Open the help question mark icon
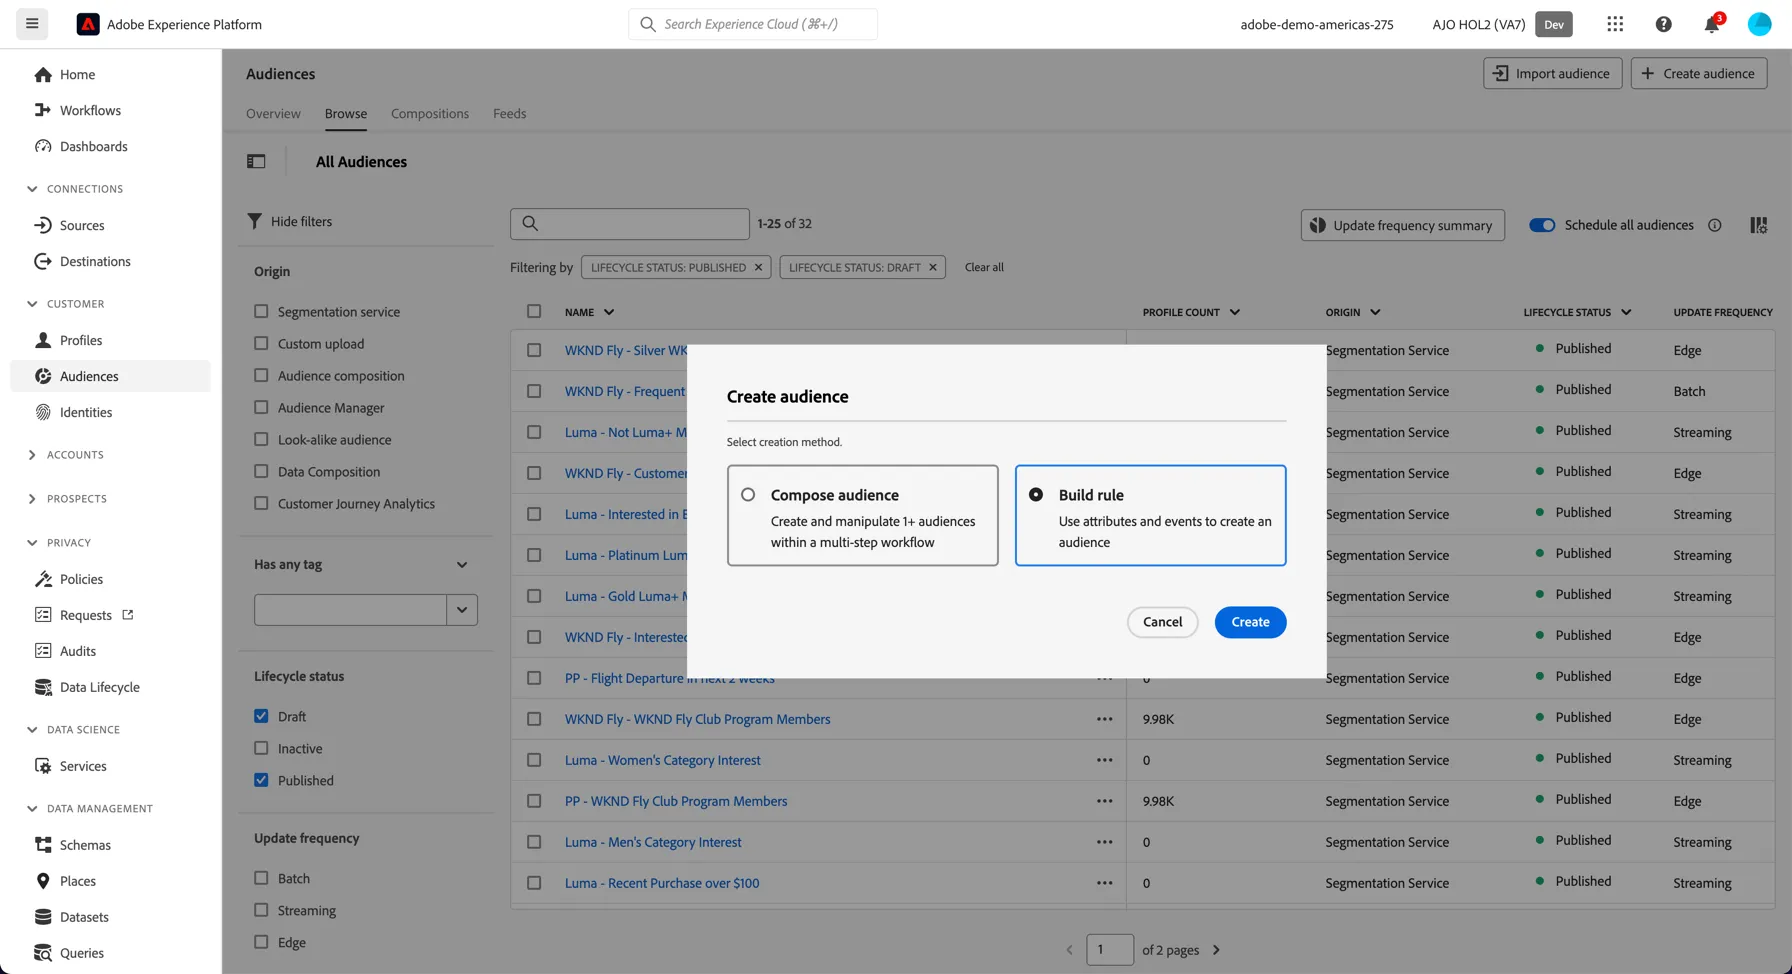Screen dimensions: 1792x974 tap(1663, 24)
